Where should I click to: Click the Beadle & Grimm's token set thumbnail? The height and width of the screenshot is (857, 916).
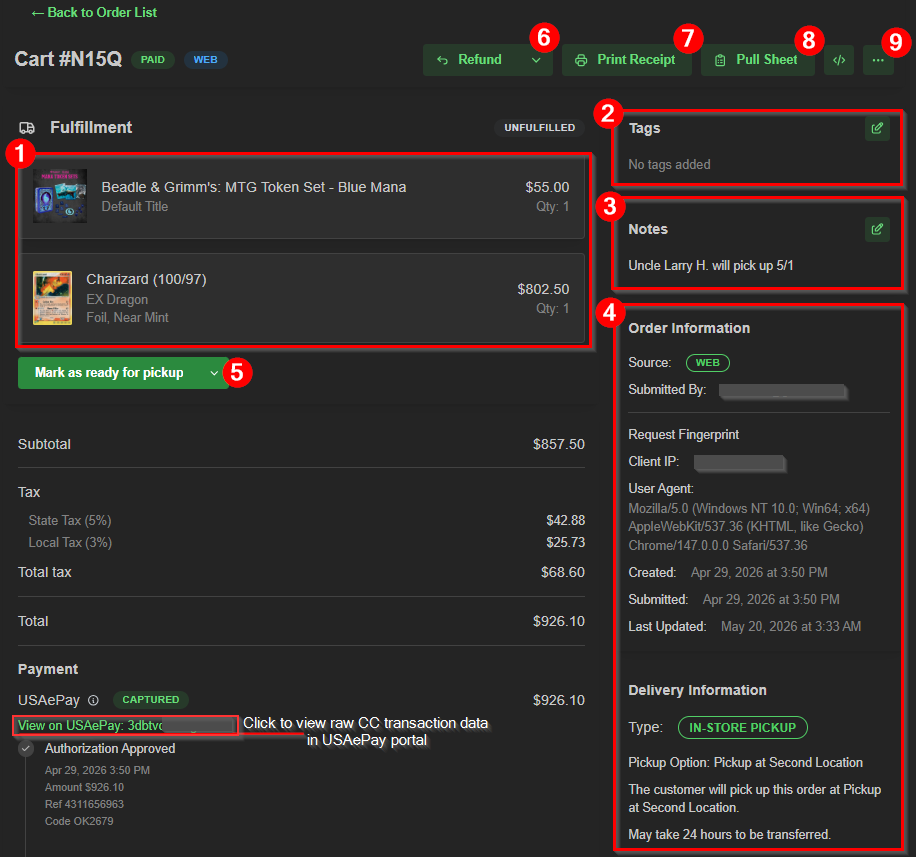60,196
